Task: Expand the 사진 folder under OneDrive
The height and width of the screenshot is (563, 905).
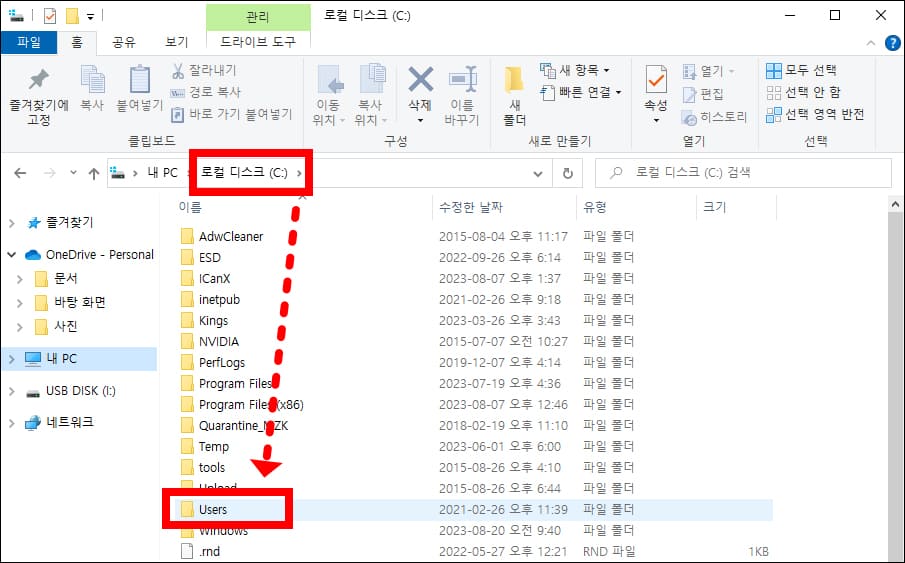Action: (20, 327)
